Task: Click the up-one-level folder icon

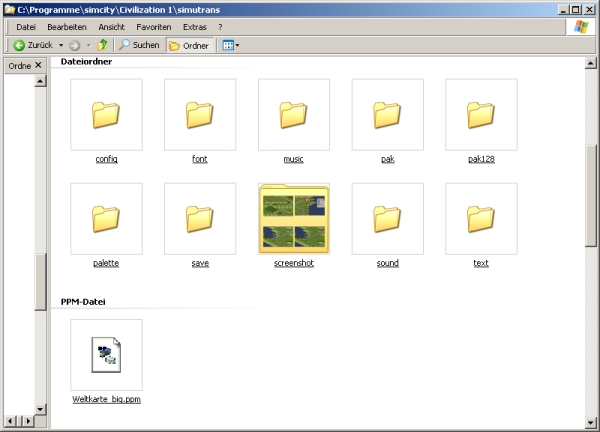Action: pos(103,45)
